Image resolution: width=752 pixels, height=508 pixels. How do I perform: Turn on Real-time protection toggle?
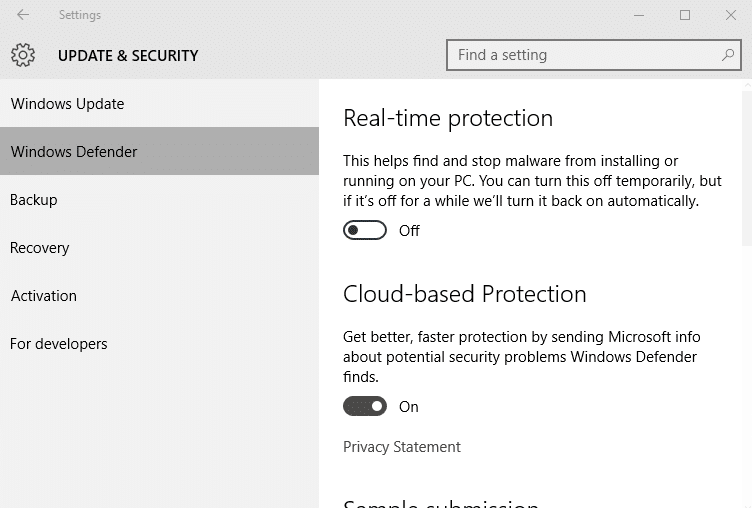tap(365, 231)
